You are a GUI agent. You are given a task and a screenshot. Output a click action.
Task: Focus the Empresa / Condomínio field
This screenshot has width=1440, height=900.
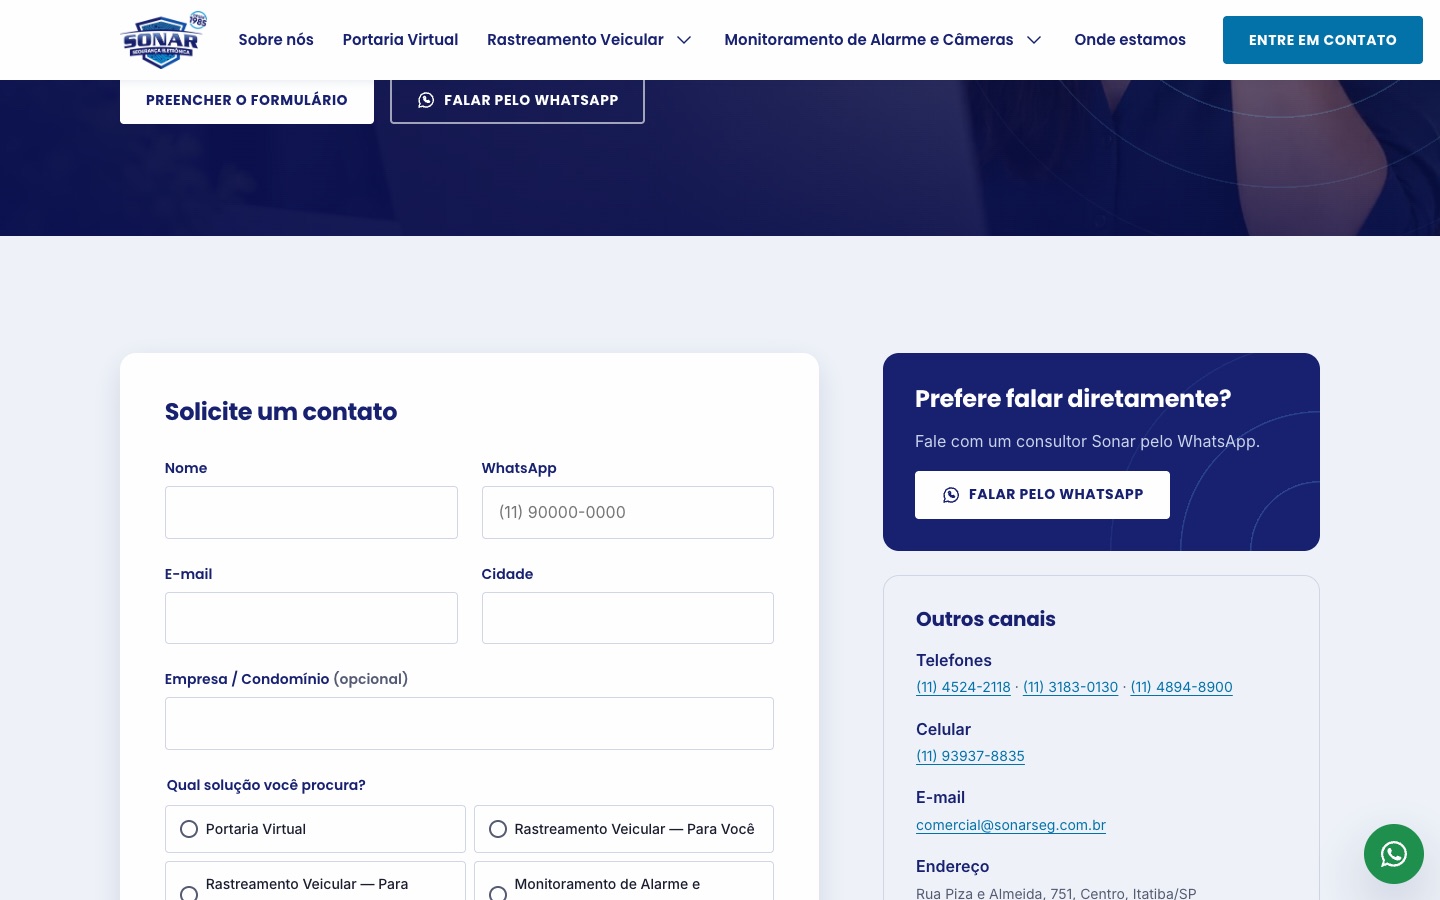pyautogui.click(x=469, y=723)
